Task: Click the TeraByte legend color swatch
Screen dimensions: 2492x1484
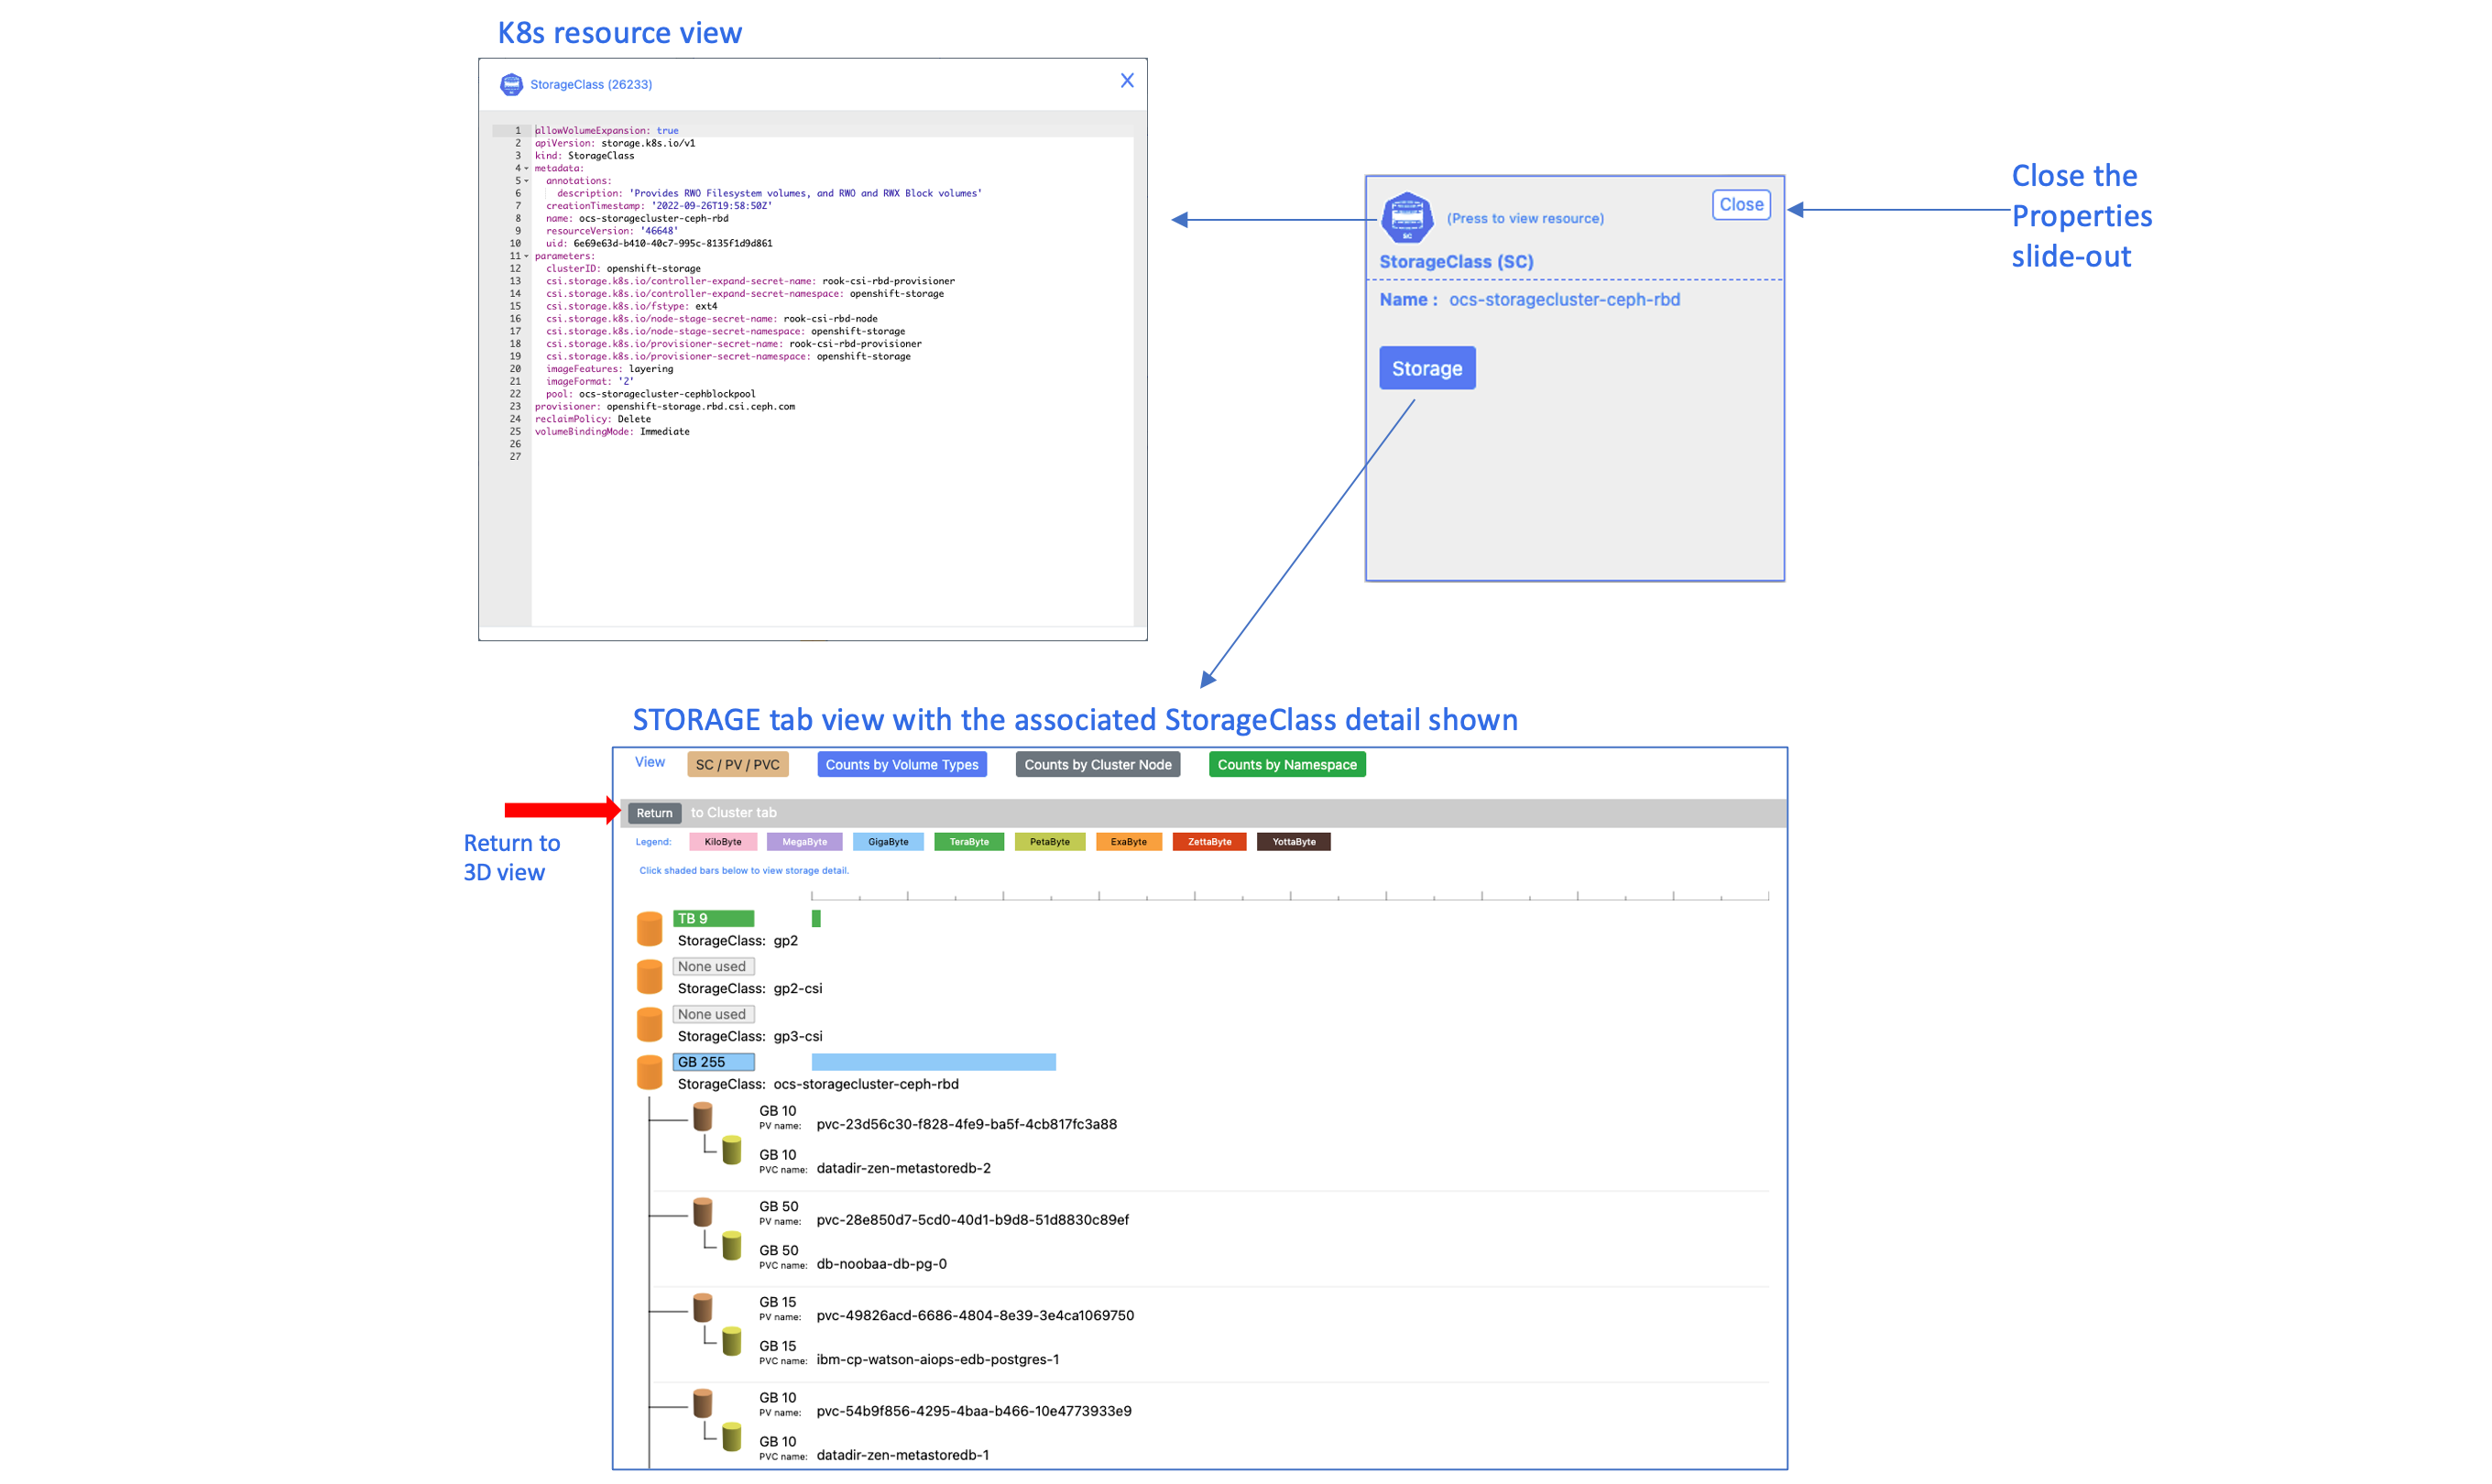Action: (968, 842)
